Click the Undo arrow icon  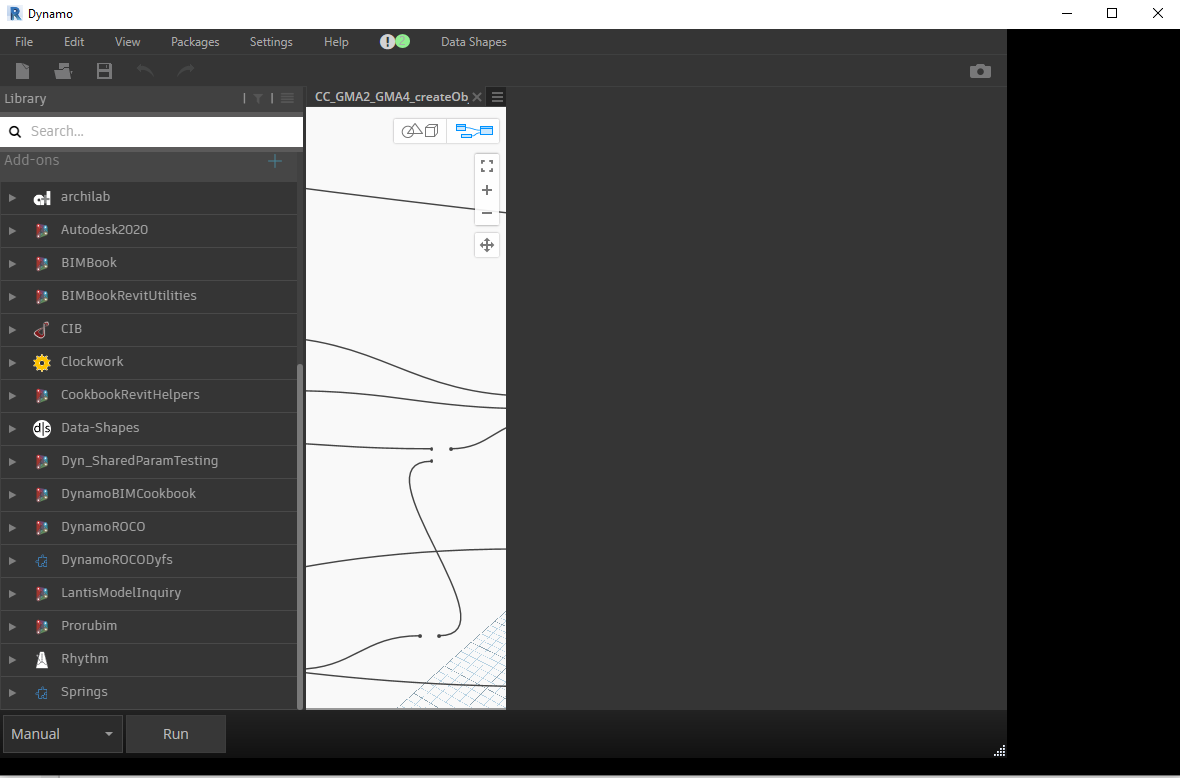click(145, 71)
